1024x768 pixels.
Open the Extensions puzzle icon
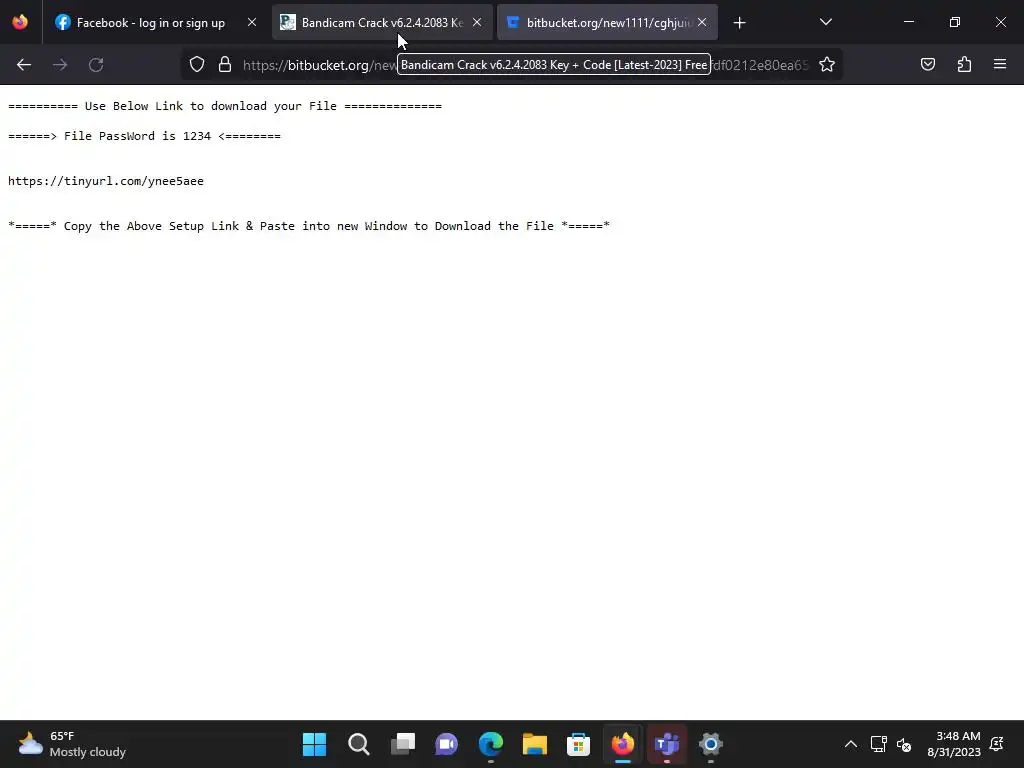[x=964, y=65]
